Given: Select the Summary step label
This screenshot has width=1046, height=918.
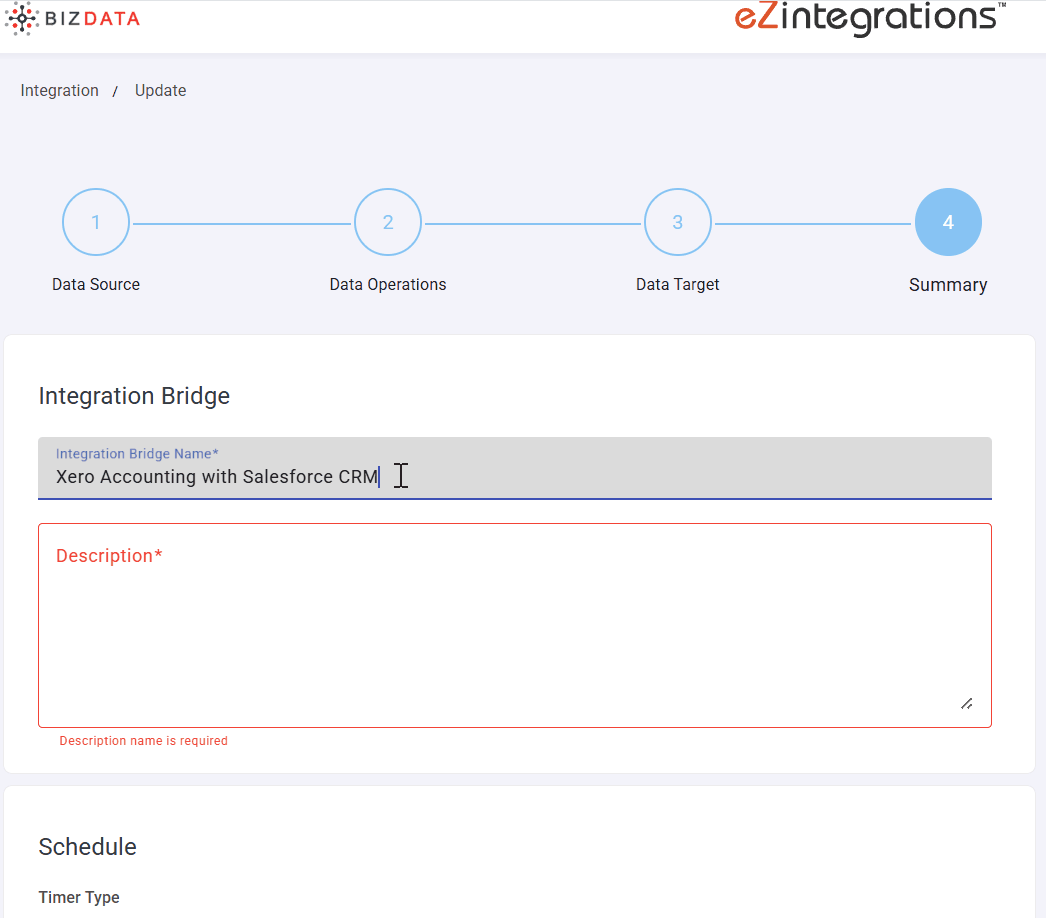Looking at the screenshot, I should (x=948, y=285).
